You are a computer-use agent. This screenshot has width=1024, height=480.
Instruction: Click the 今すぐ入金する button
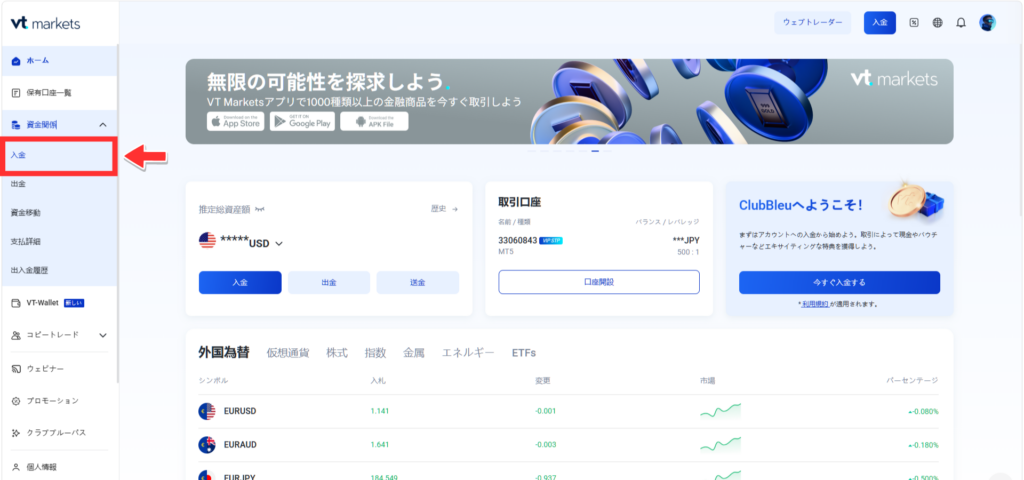tap(839, 283)
